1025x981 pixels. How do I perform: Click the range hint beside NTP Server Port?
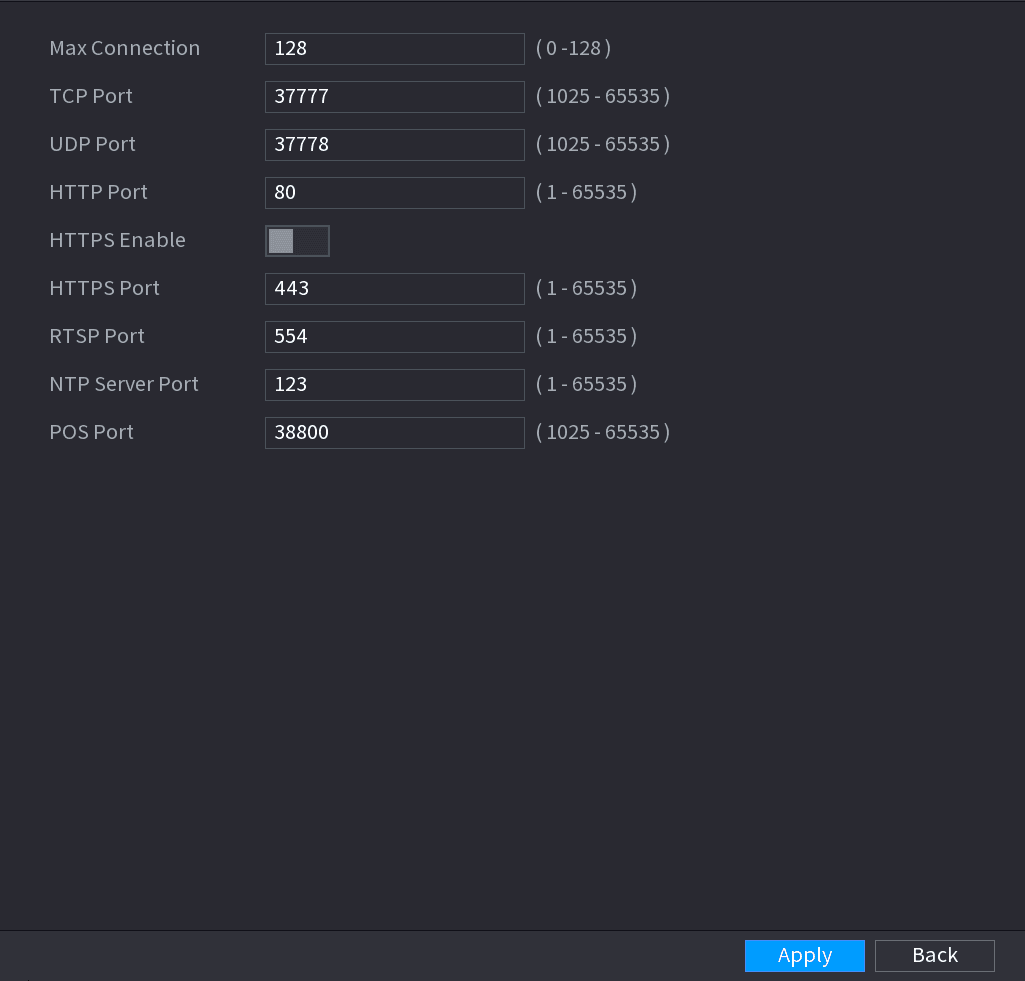tap(586, 384)
